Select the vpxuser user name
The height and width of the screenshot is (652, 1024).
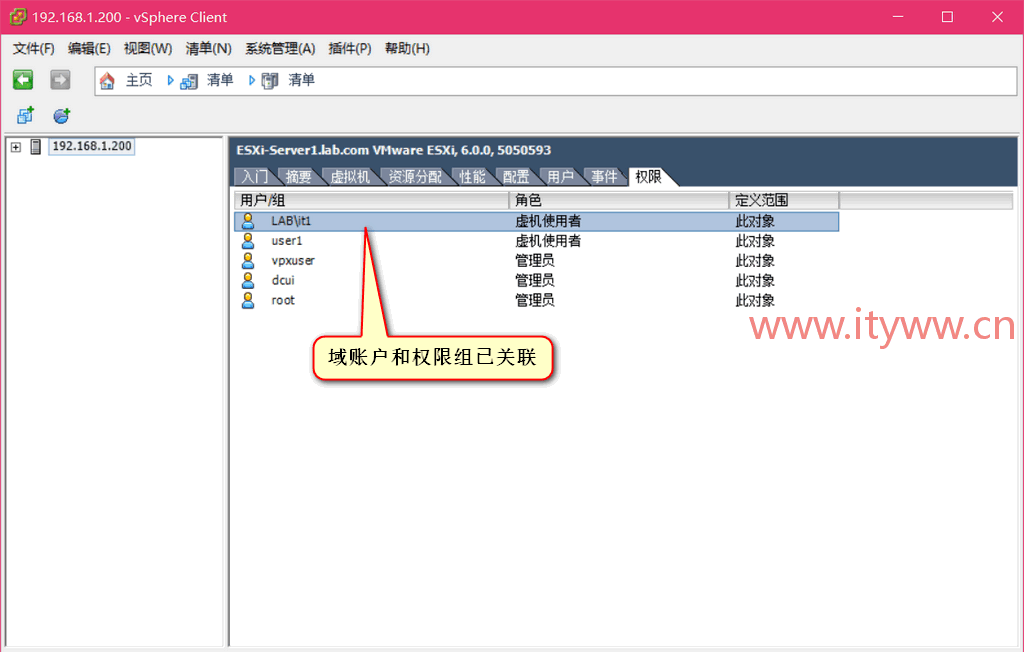click(293, 261)
